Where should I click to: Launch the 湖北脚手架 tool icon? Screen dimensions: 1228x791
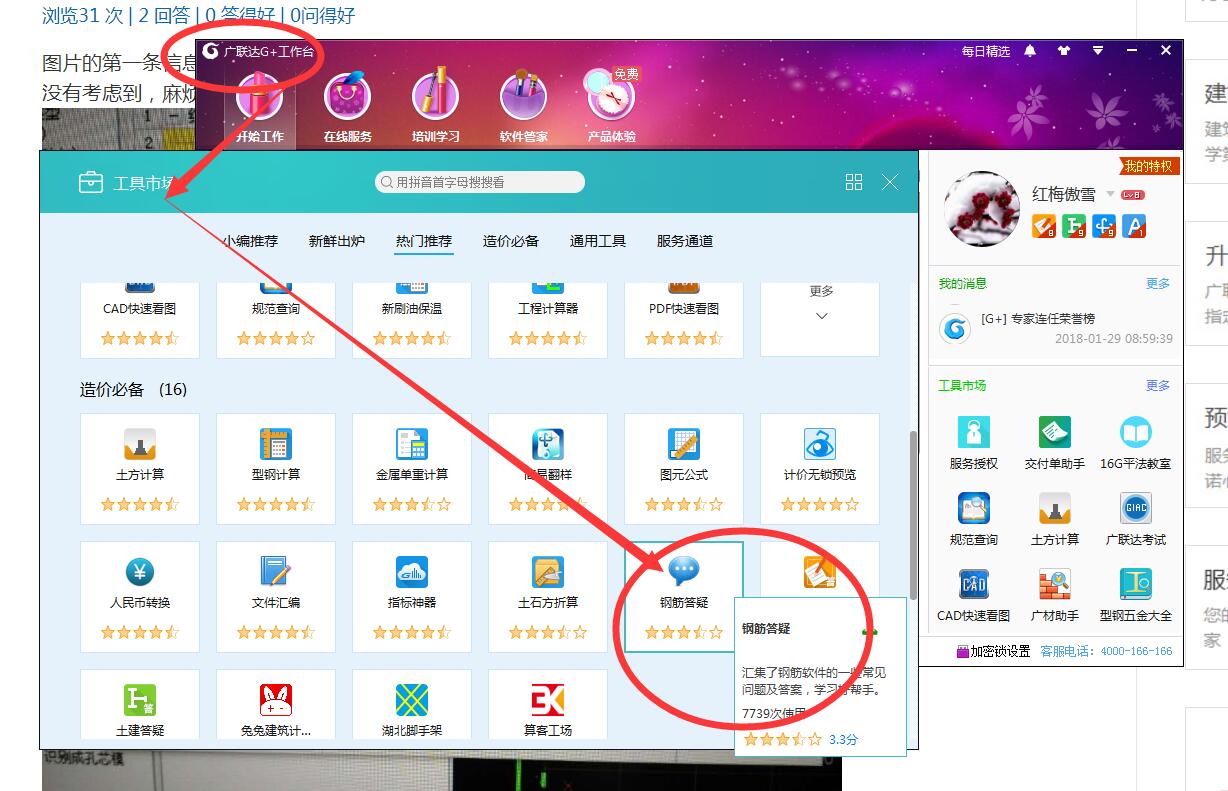(x=412, y=700)
